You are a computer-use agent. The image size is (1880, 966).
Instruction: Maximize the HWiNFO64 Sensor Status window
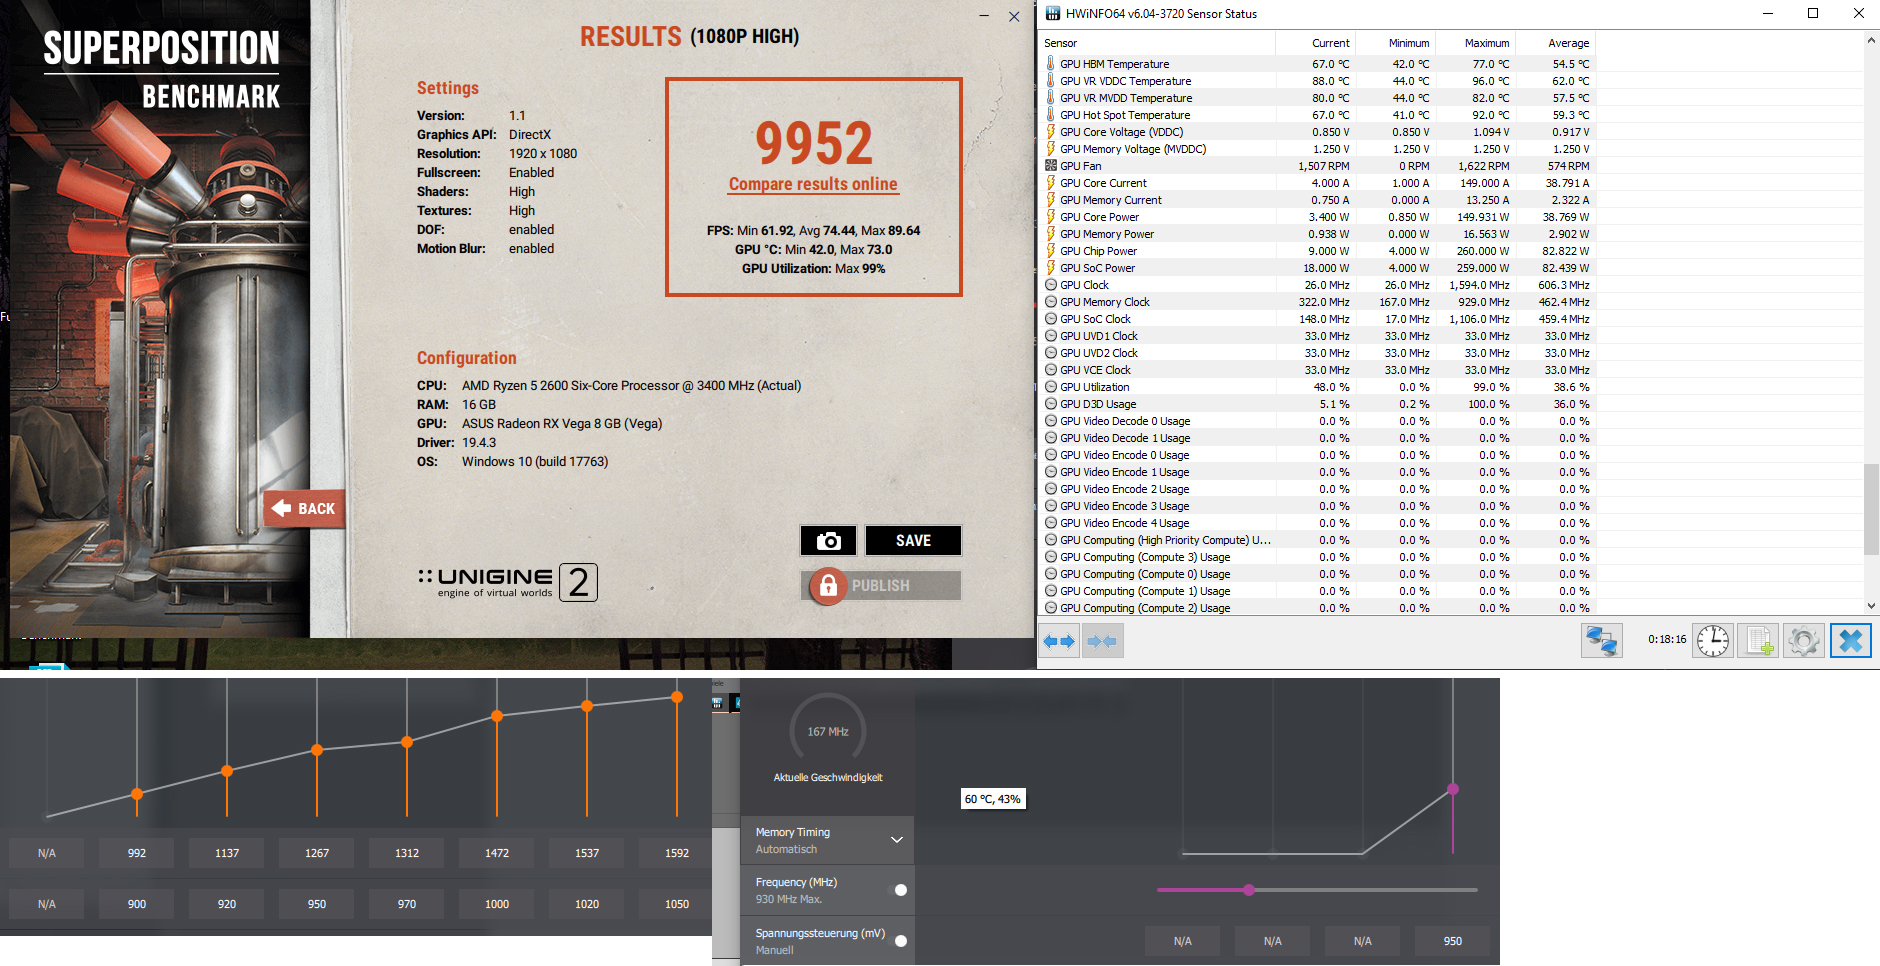click(1812, 13)
